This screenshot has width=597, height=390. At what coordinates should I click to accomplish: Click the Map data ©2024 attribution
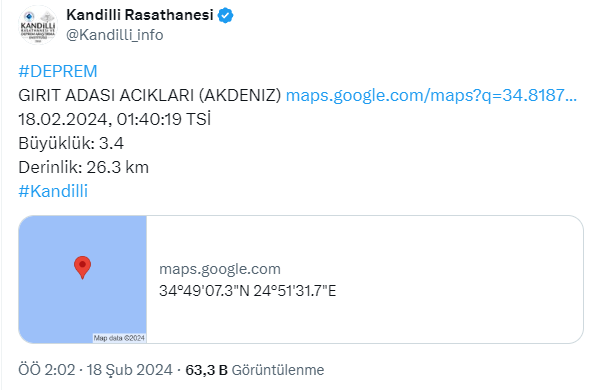tap(119, 338)
